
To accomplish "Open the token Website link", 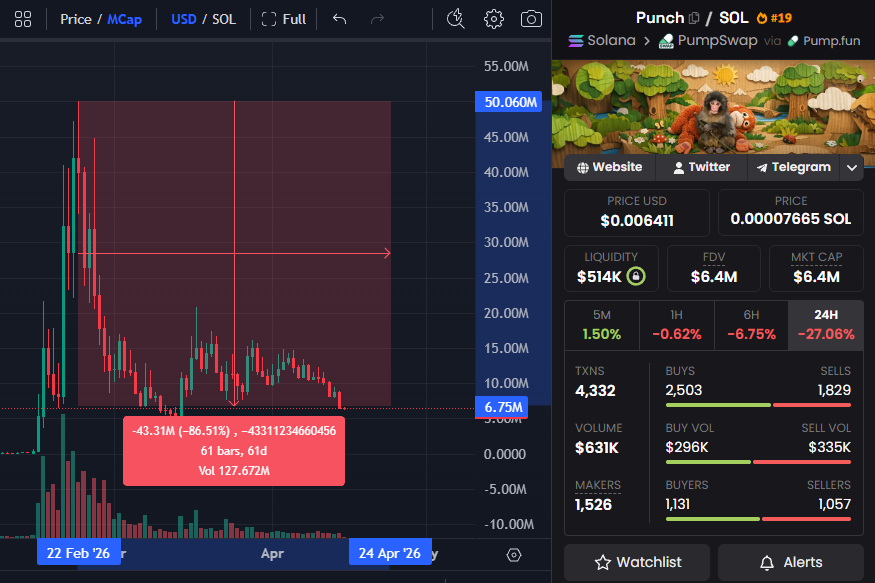I will (x=609, y=167).
